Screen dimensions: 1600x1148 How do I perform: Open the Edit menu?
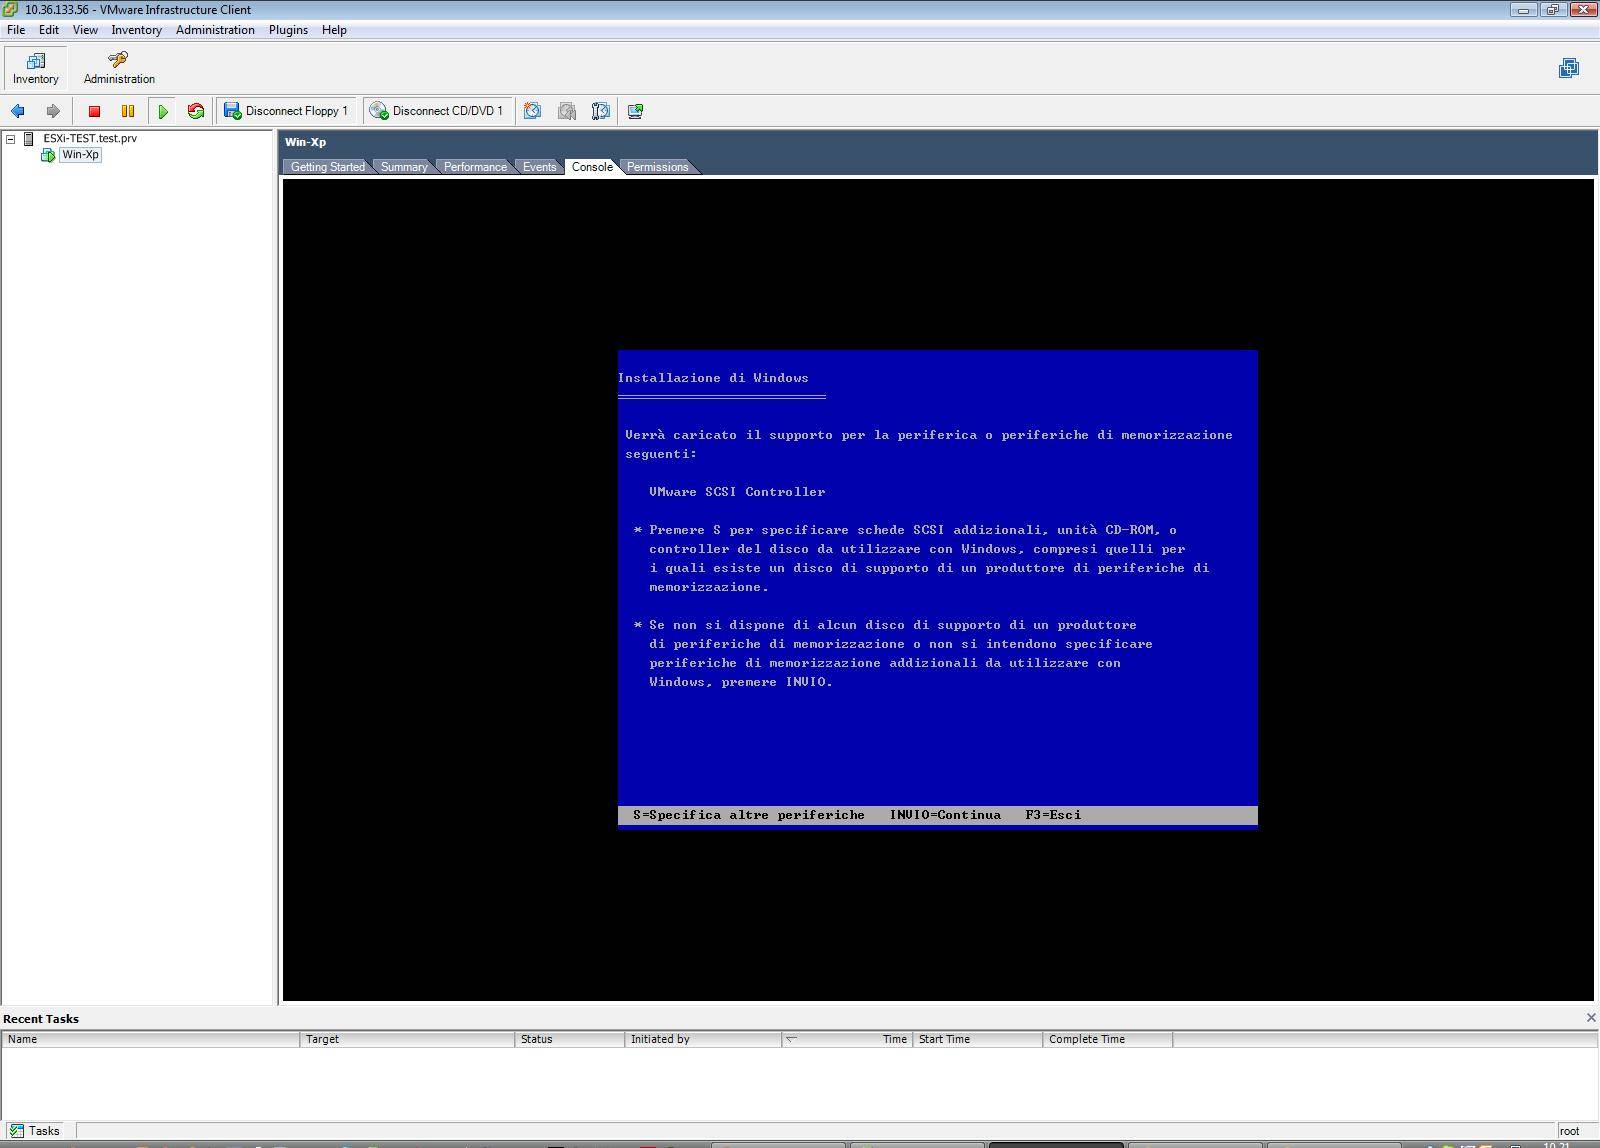tap(48, 30)
